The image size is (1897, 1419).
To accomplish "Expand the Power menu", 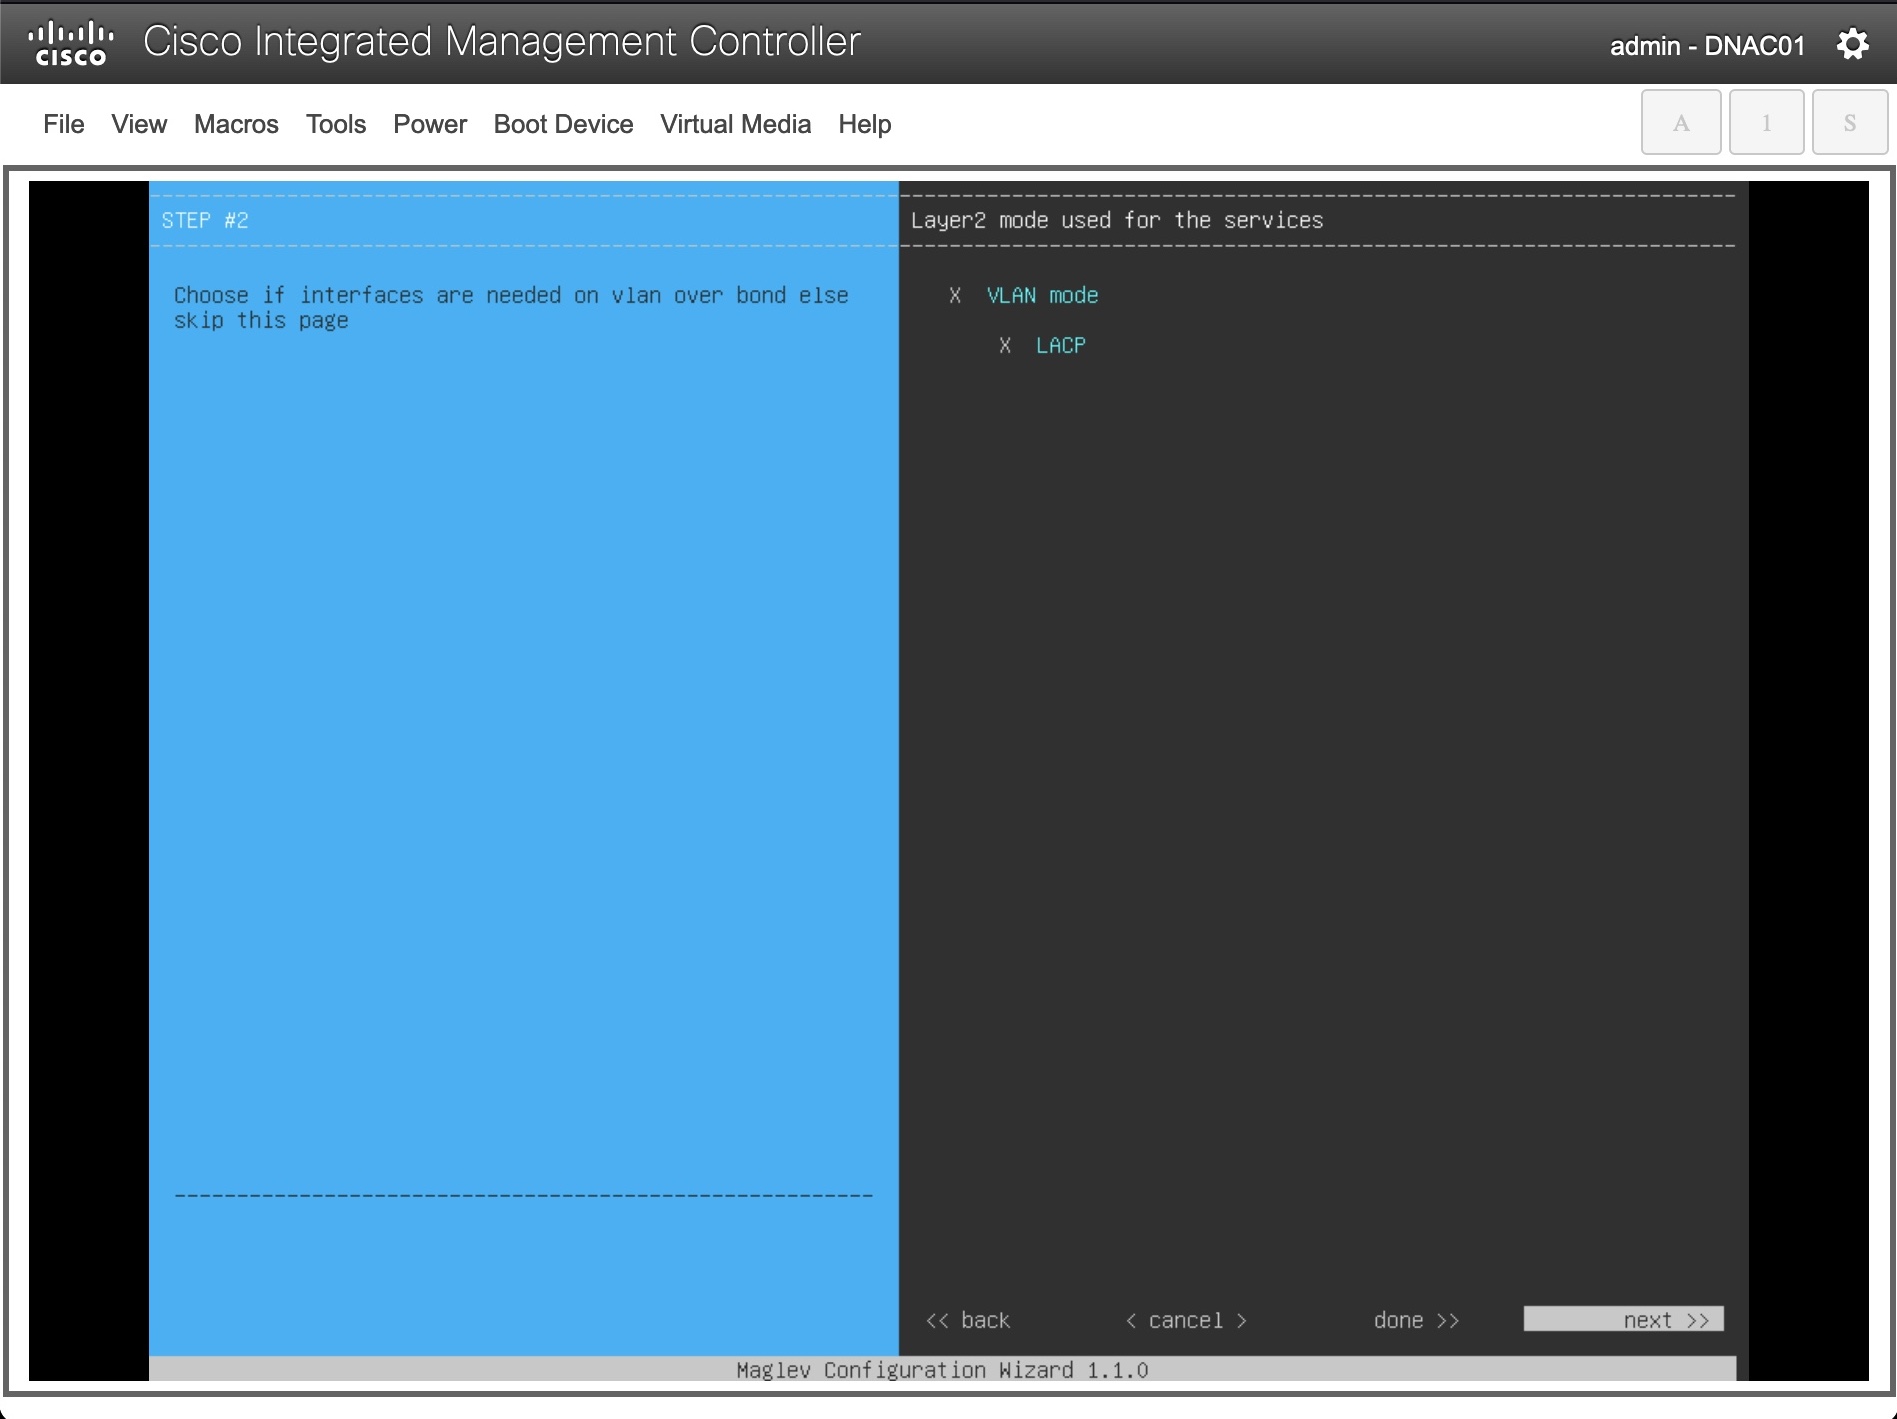I will [430, 124].
